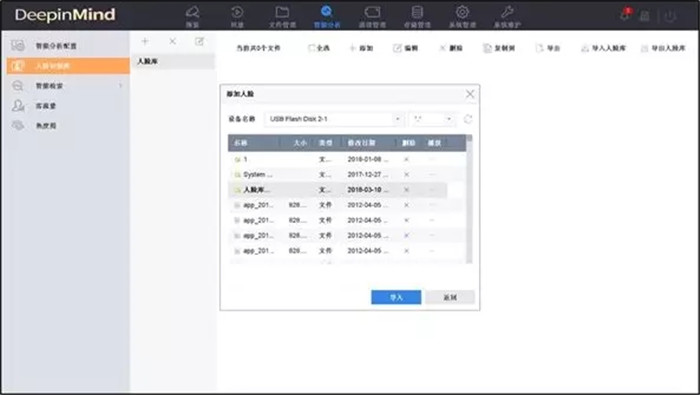This screenshot has width=700, height=395.
Task: Click the power icon in the top bar
Action: [x=670, y=17]
